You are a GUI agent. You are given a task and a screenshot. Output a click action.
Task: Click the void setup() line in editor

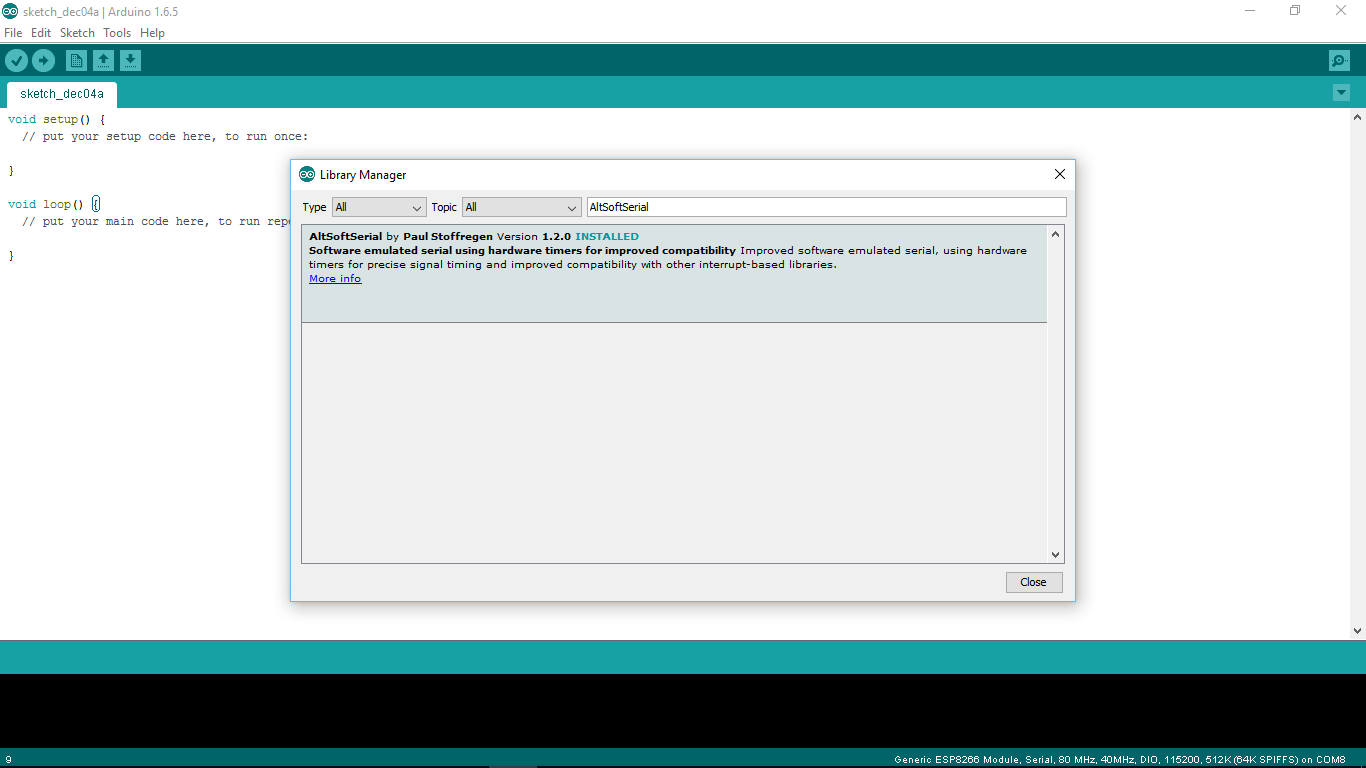57,119
